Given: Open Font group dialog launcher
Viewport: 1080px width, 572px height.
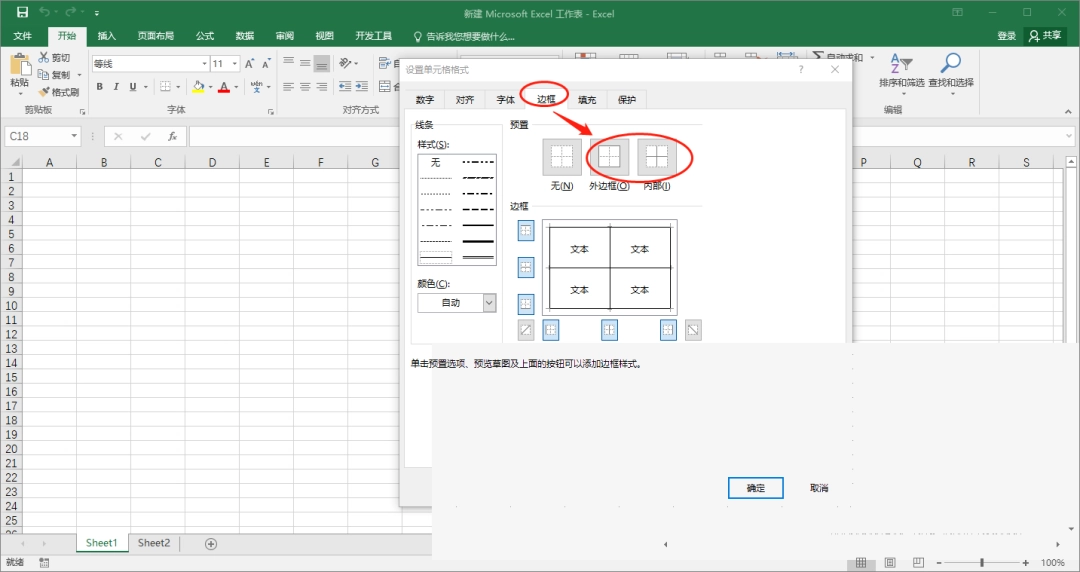Looking at the screenshot, I should (x=271, y=111).
